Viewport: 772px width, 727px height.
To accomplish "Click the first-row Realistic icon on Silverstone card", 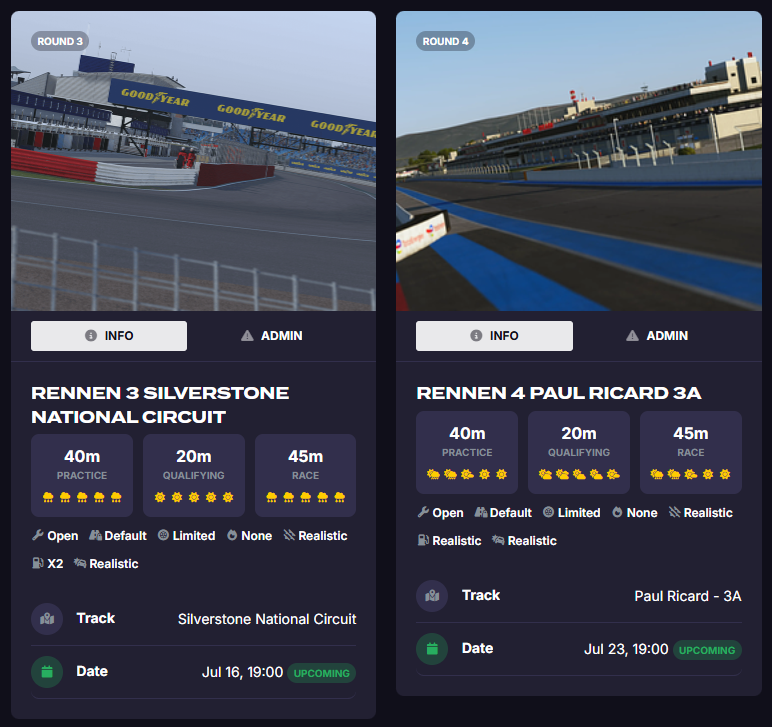I will click(290, 535).
